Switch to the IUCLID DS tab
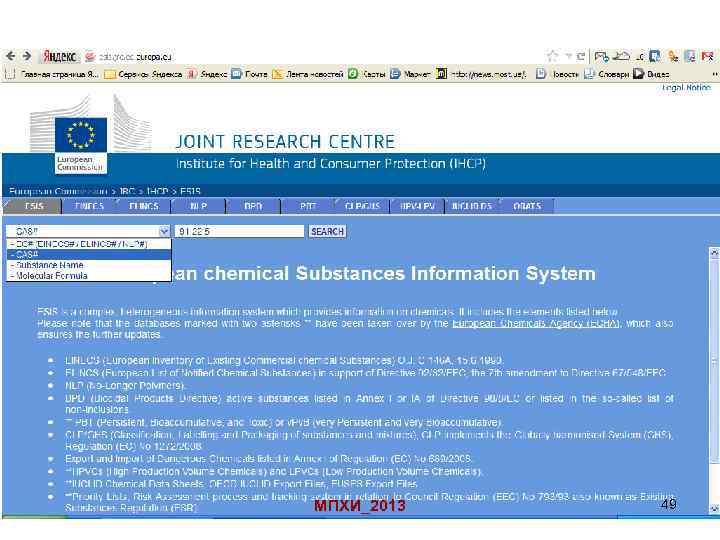 (x=472, y=206)
